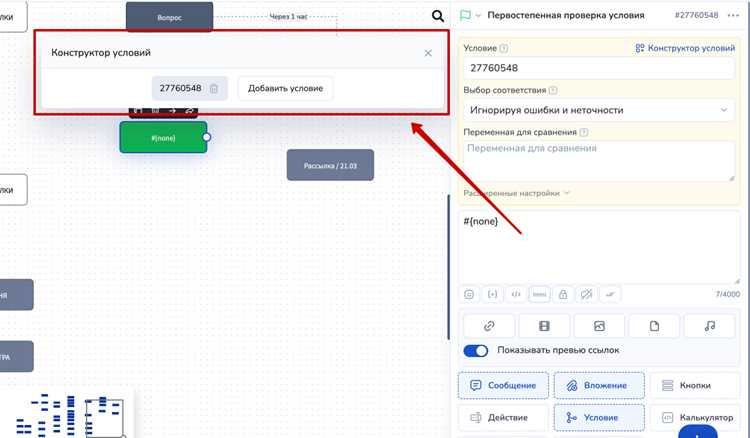Delete condition 27760548 via trash icon
Screen dimensions: 750x438
[214, 88]
